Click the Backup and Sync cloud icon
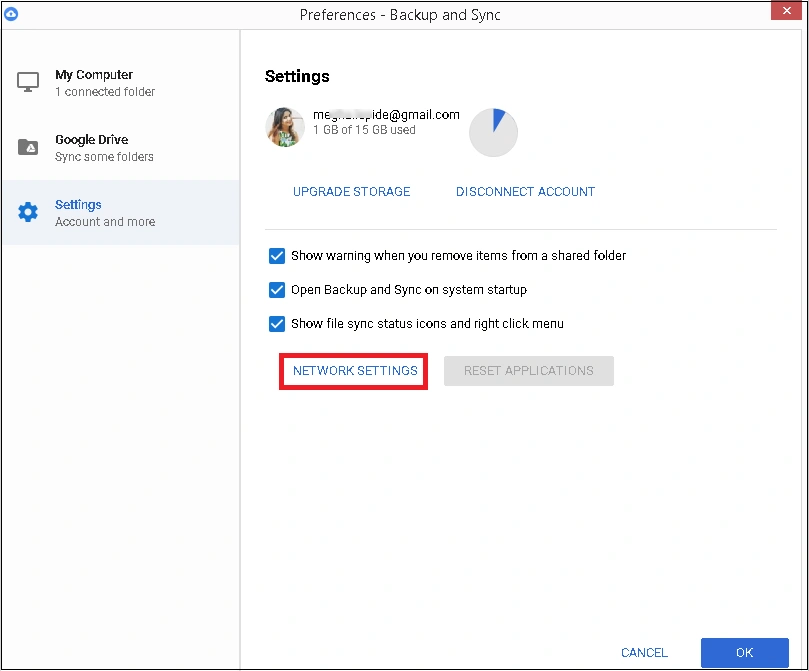Screen dimensions: 809x671 tap(11, 14)
